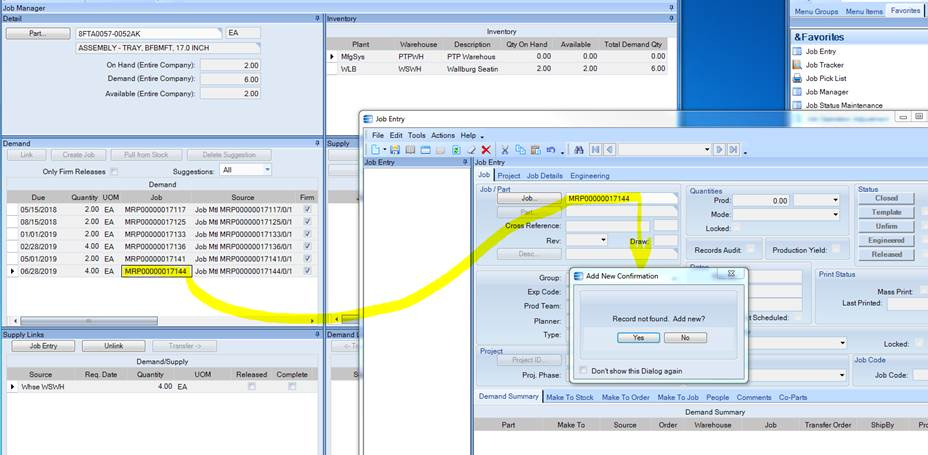
Task: Open the File menu in Job Entry
Action: coord(378,135)
